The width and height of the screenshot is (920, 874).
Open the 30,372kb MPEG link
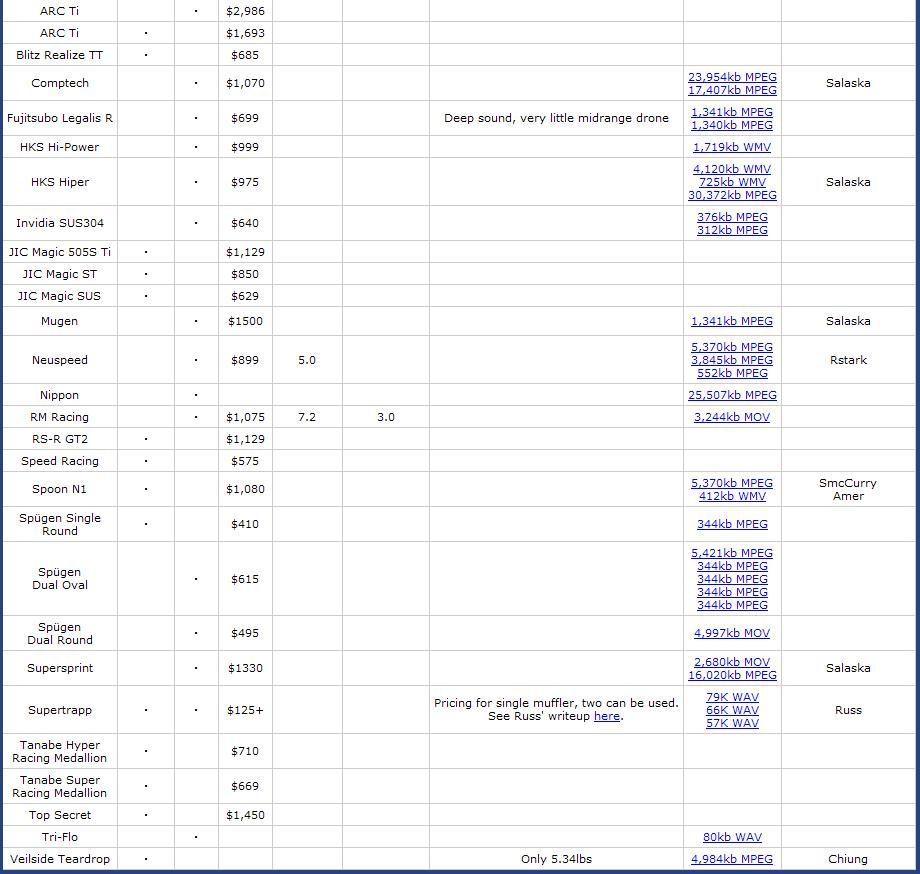[x=732, y=195]
